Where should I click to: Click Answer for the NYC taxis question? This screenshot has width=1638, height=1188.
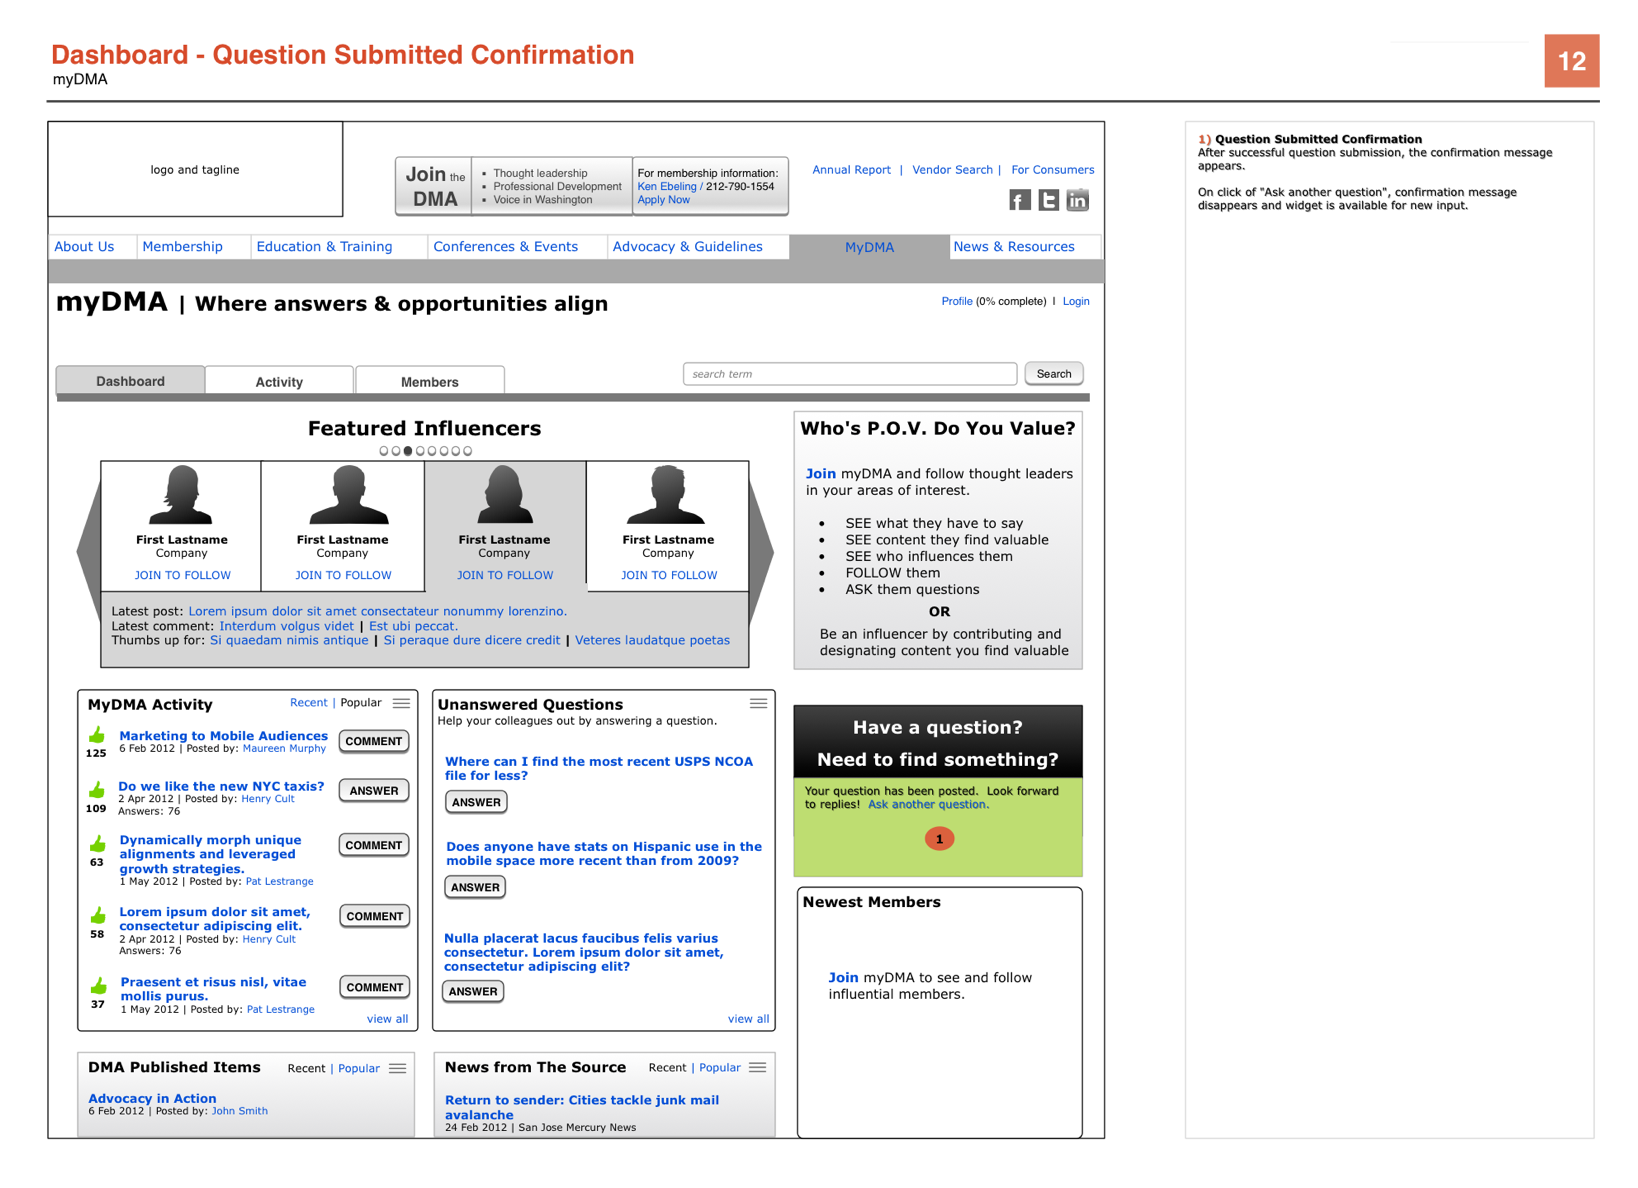tap(374, 790)
